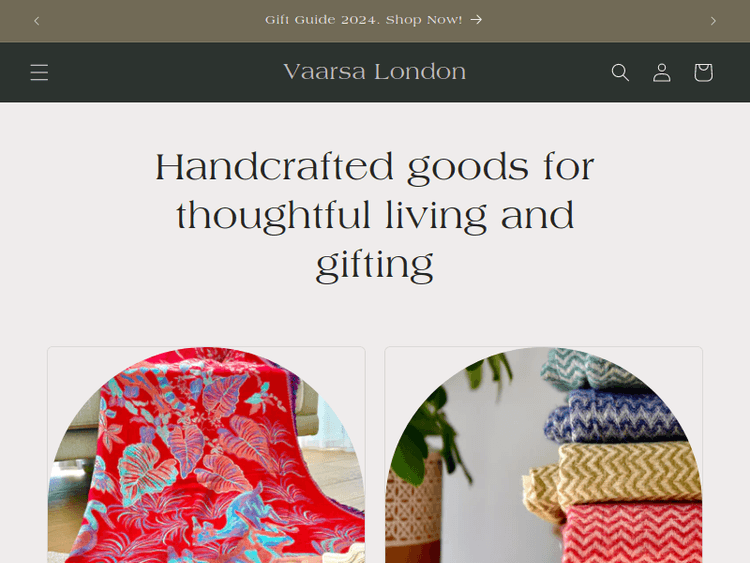Show next announcement with right chevron

click(713, 21)
